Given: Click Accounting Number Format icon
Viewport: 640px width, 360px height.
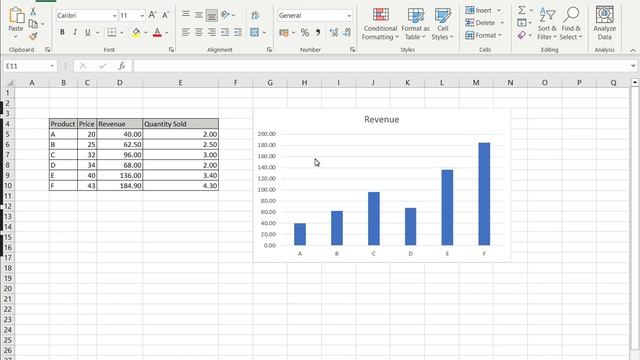Looking at the screenshot, I should pos(284,33).
